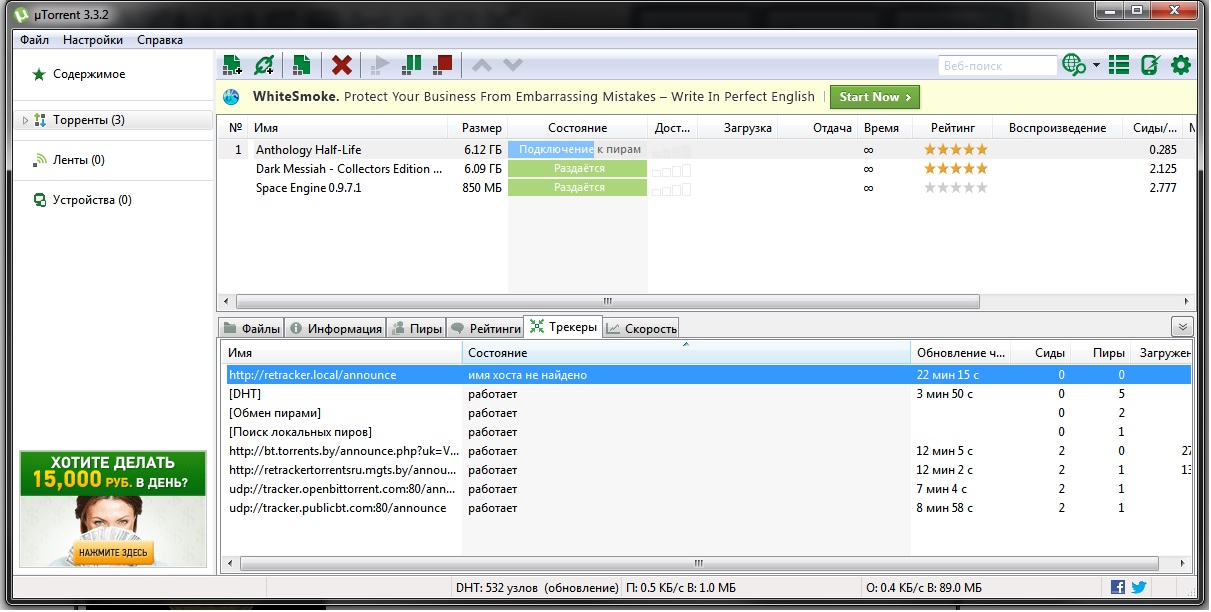
Task: Click the progress bar of Anthology Half-Life
Action: click(577, 149)
